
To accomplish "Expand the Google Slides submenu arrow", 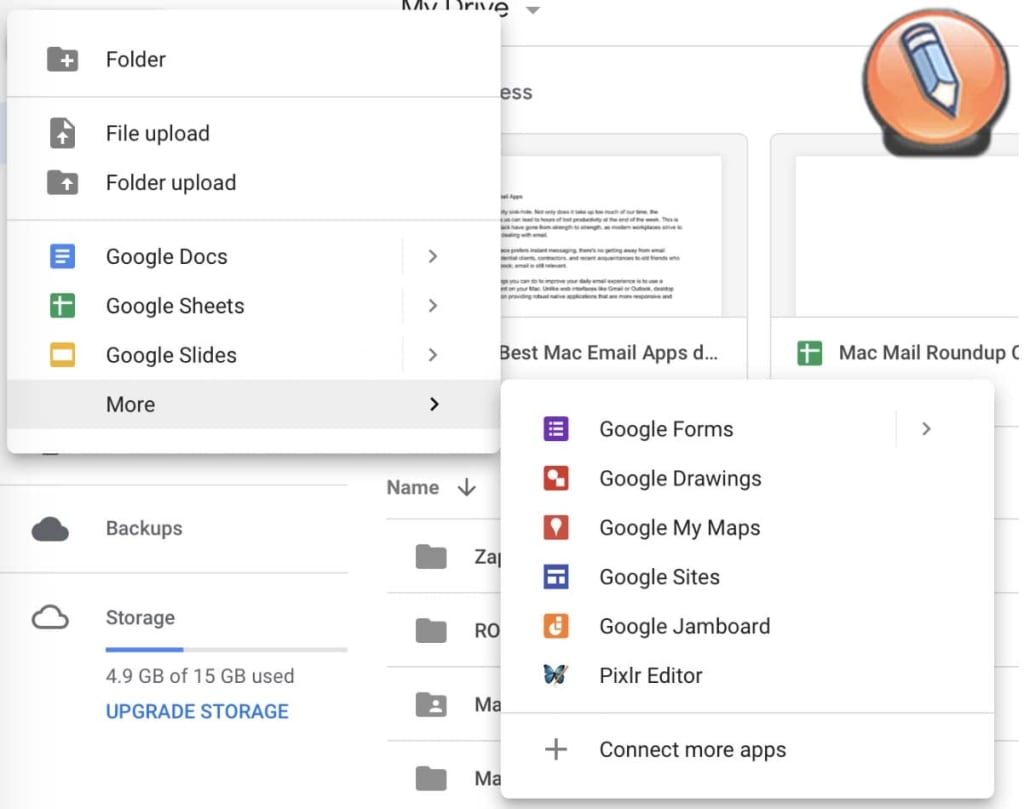I will click(x=432, y=355).
